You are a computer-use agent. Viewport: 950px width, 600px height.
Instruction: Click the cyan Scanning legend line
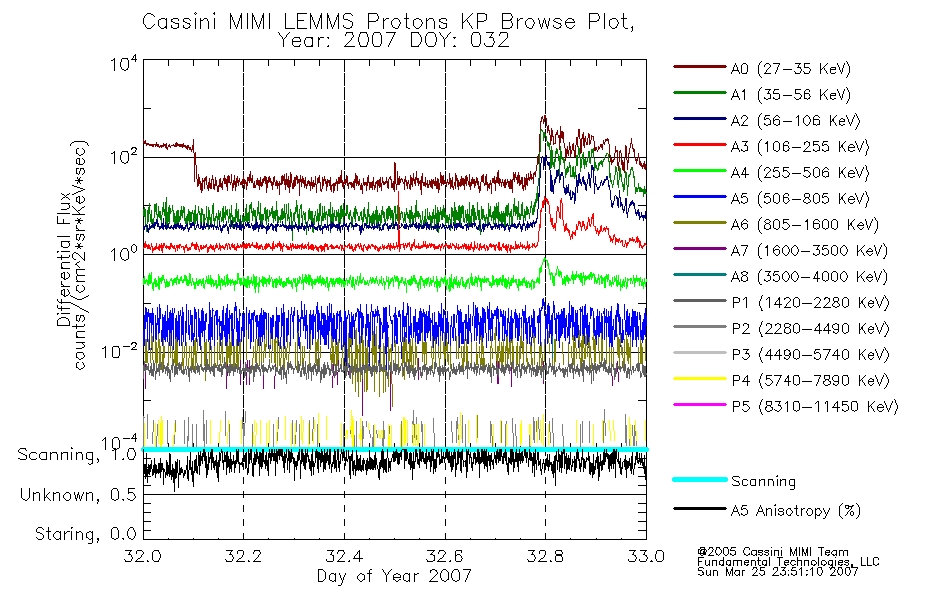coord(699,479)
